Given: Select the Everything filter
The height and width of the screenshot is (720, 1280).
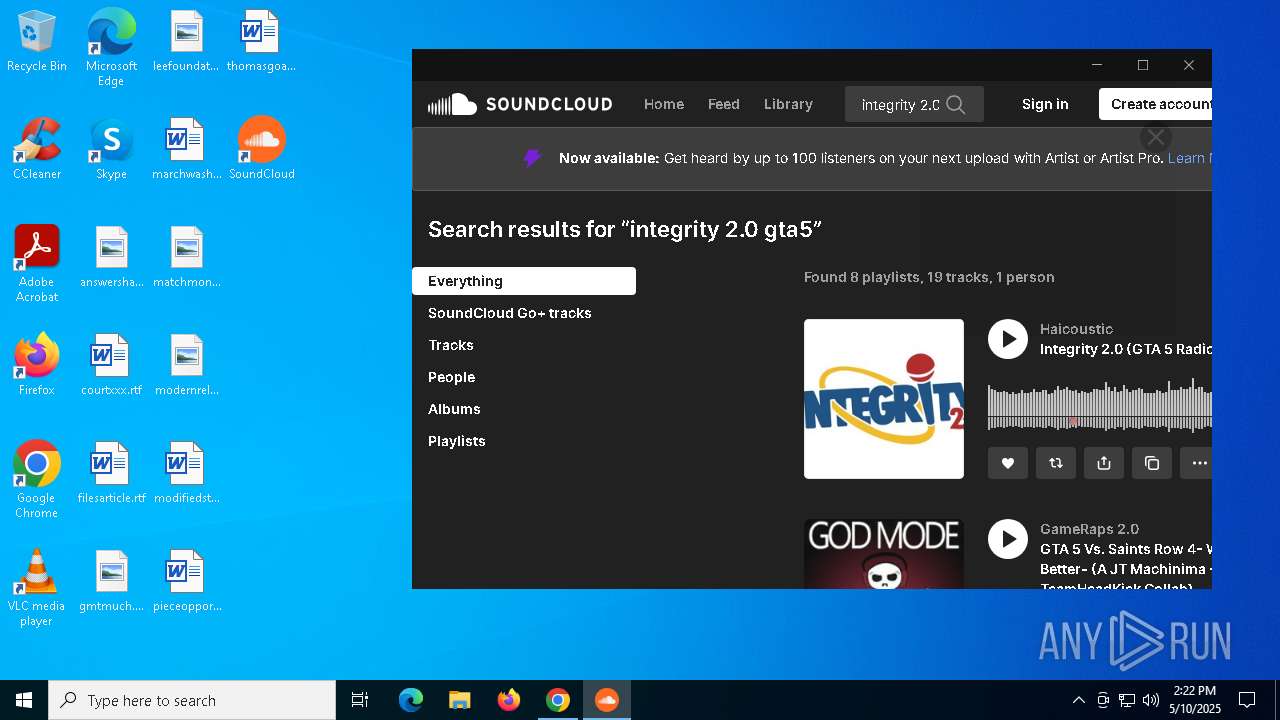Looking at the screenshot, I should (524, 281).
